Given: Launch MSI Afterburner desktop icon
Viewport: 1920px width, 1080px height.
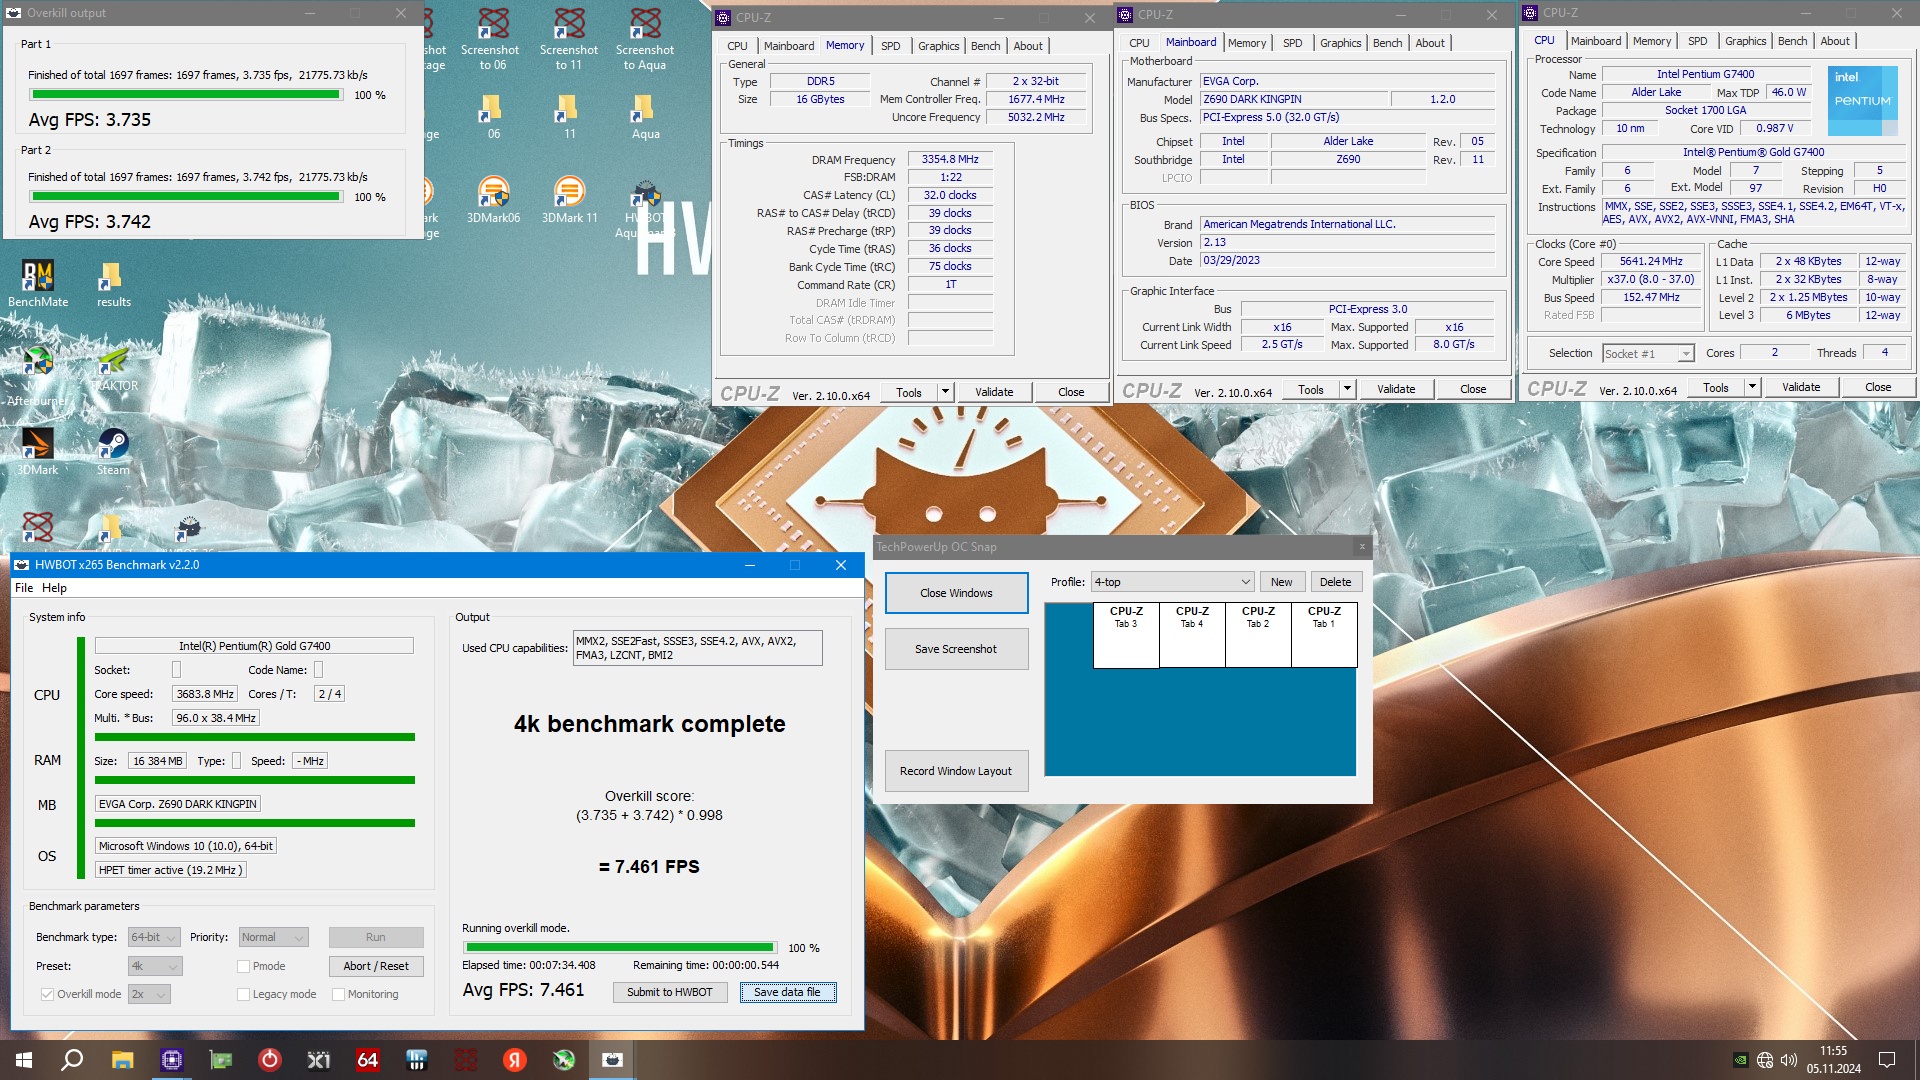Looking at the screenshot, I should [38, 375].
